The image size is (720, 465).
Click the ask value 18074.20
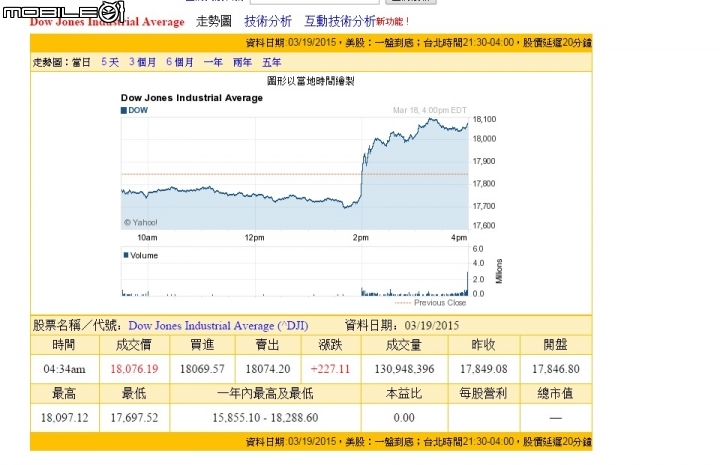268,369
